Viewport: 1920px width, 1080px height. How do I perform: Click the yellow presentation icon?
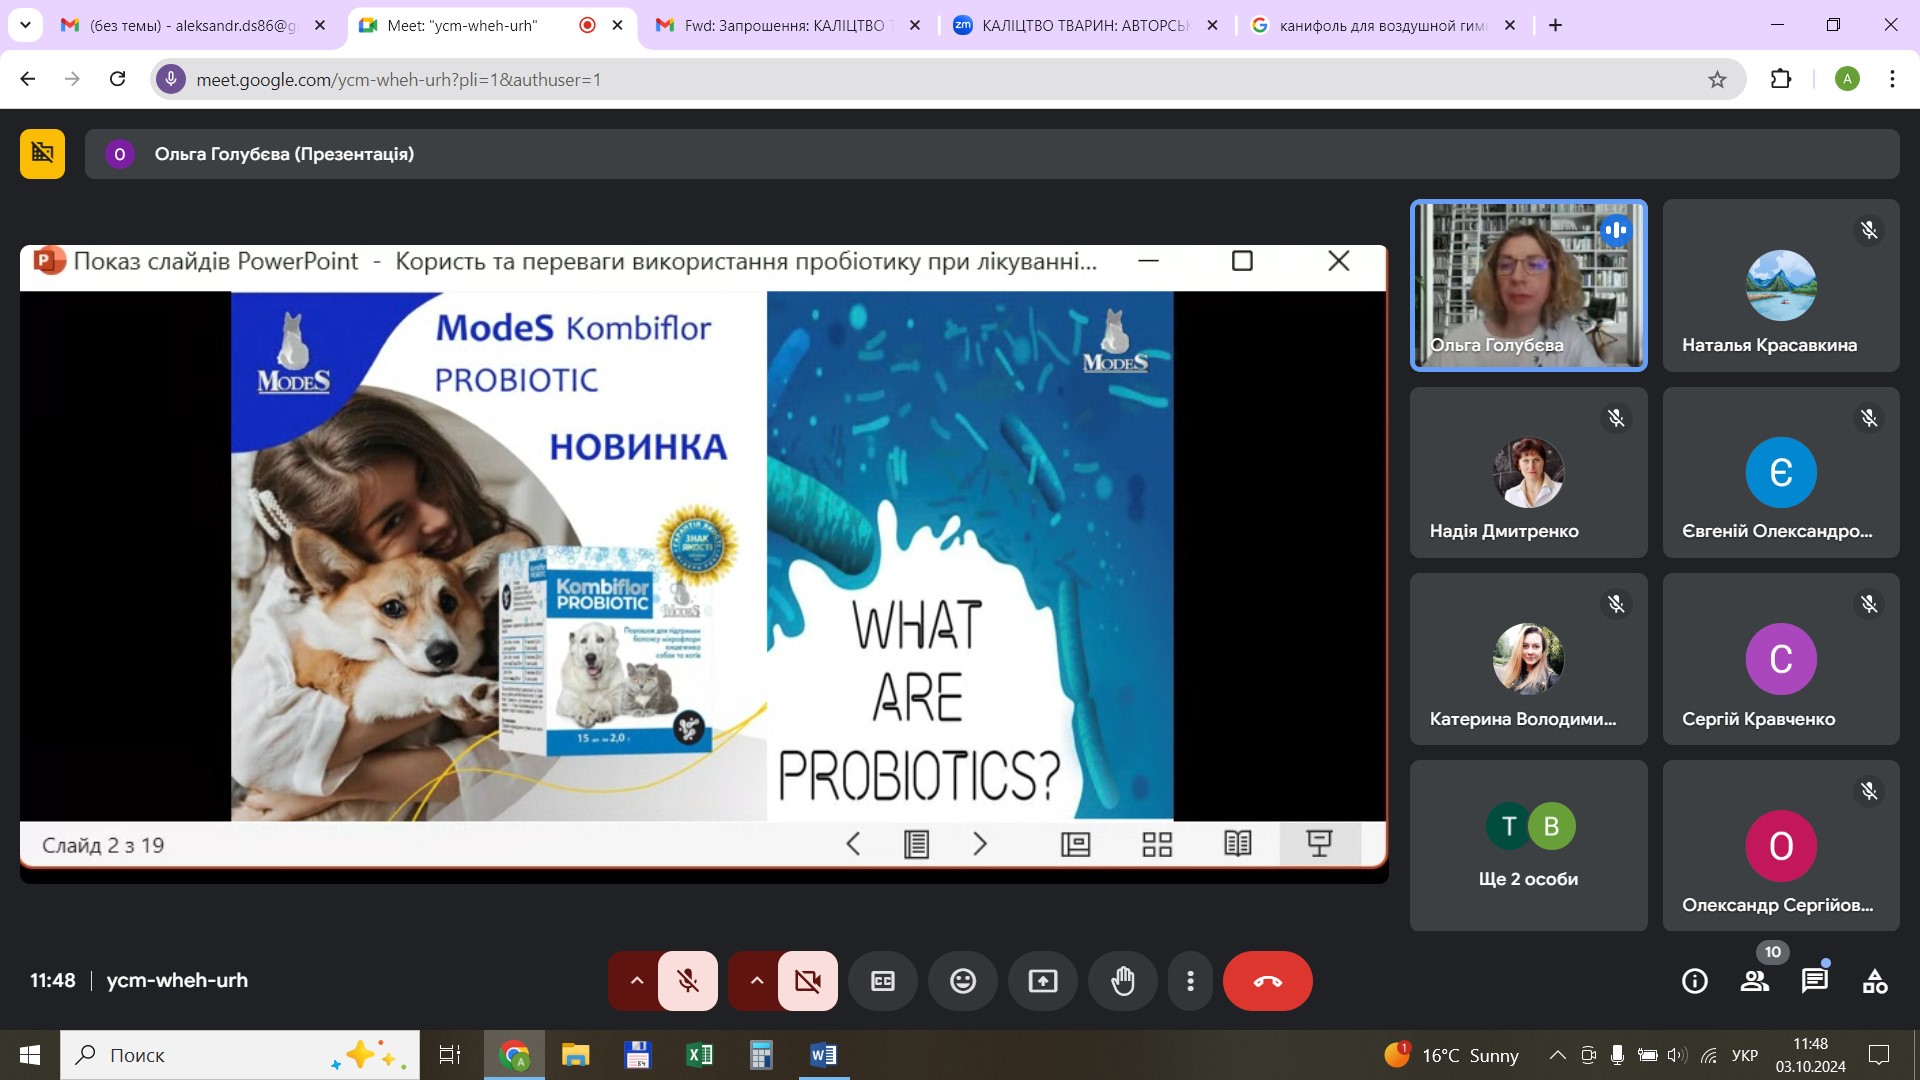(x=42, y=153)
